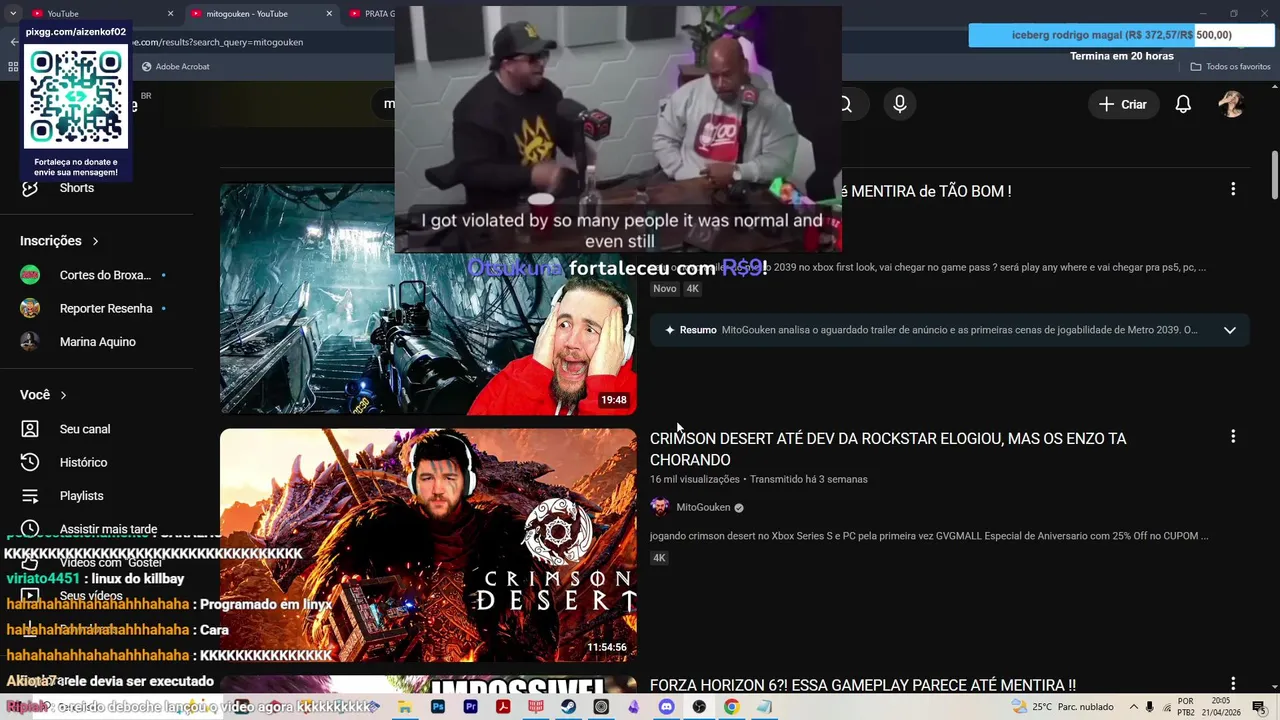
Task: Open Google Chrome from the taskbar
Action: pyautogui.click(x=731, y=707)
